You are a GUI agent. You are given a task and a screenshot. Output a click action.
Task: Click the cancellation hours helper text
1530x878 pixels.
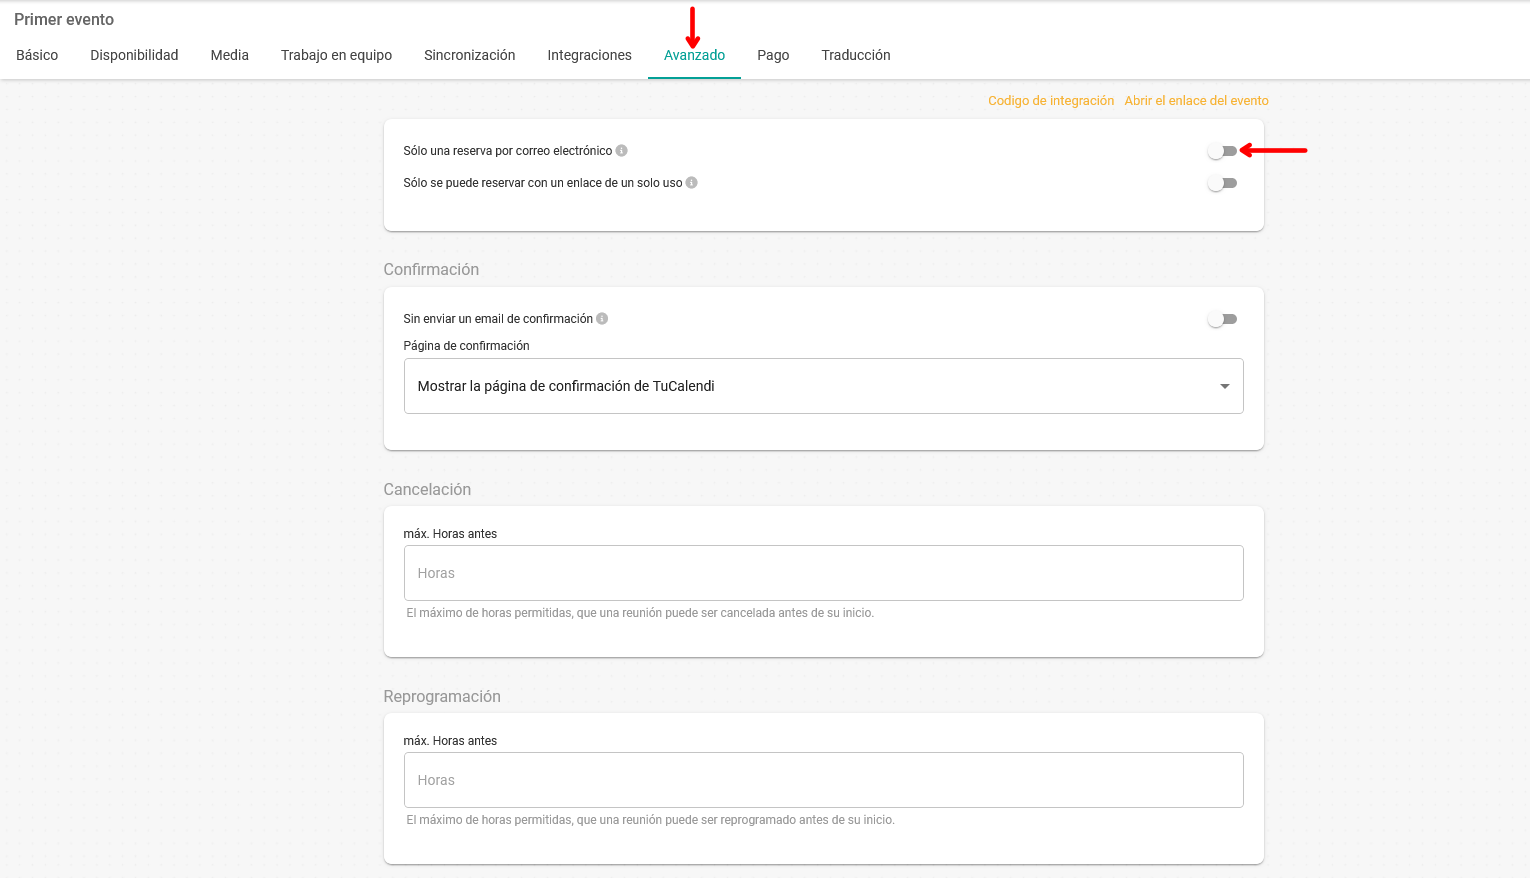[x=640, y=613]
